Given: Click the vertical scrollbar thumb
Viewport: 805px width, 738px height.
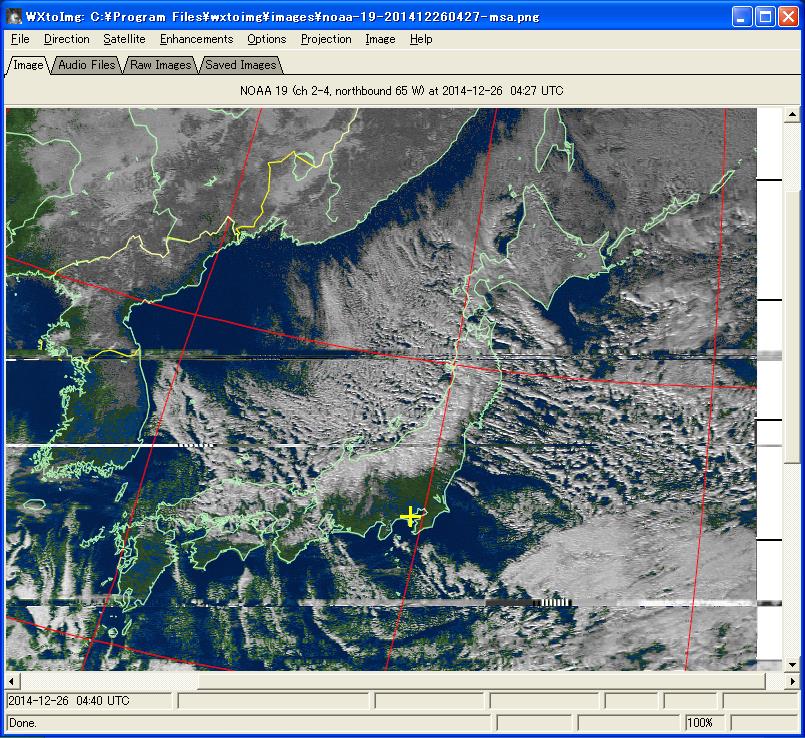Looking at the screenshot, I should click(x=792, y=327).
